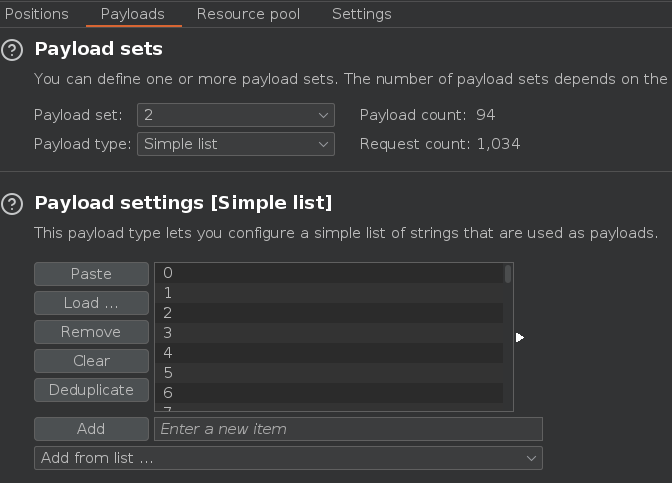The width and height of the screenshot is (672, 483).
Task: Click the Paste button
Action: pos(91,274)
